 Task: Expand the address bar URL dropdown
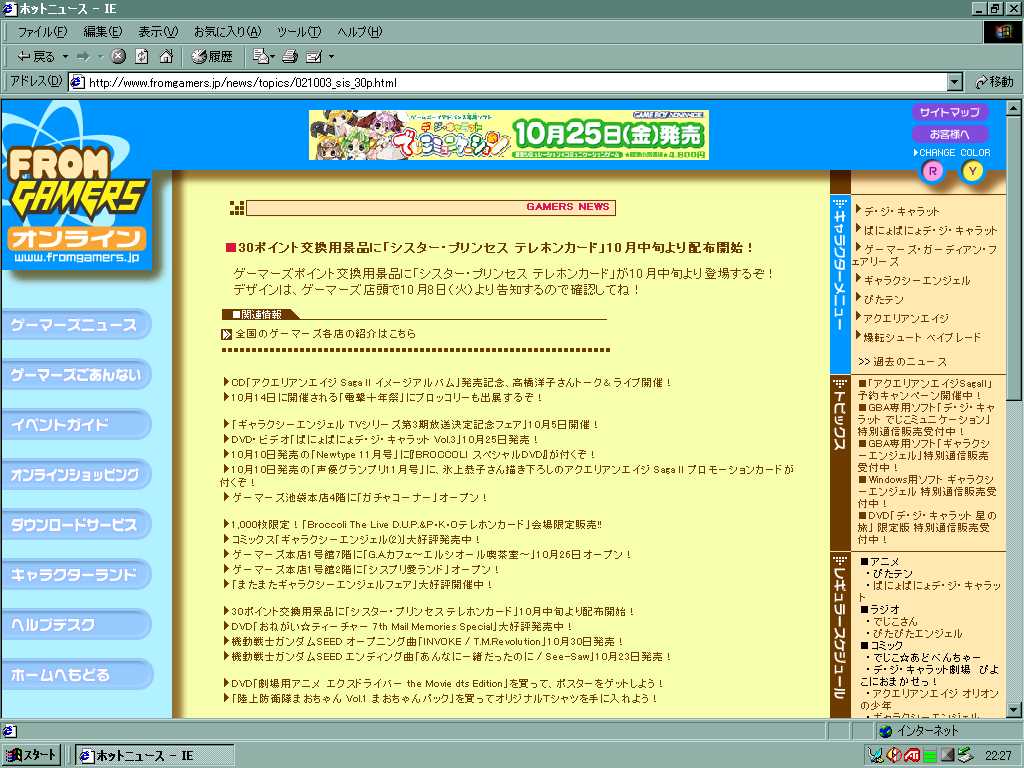(955, 82)
